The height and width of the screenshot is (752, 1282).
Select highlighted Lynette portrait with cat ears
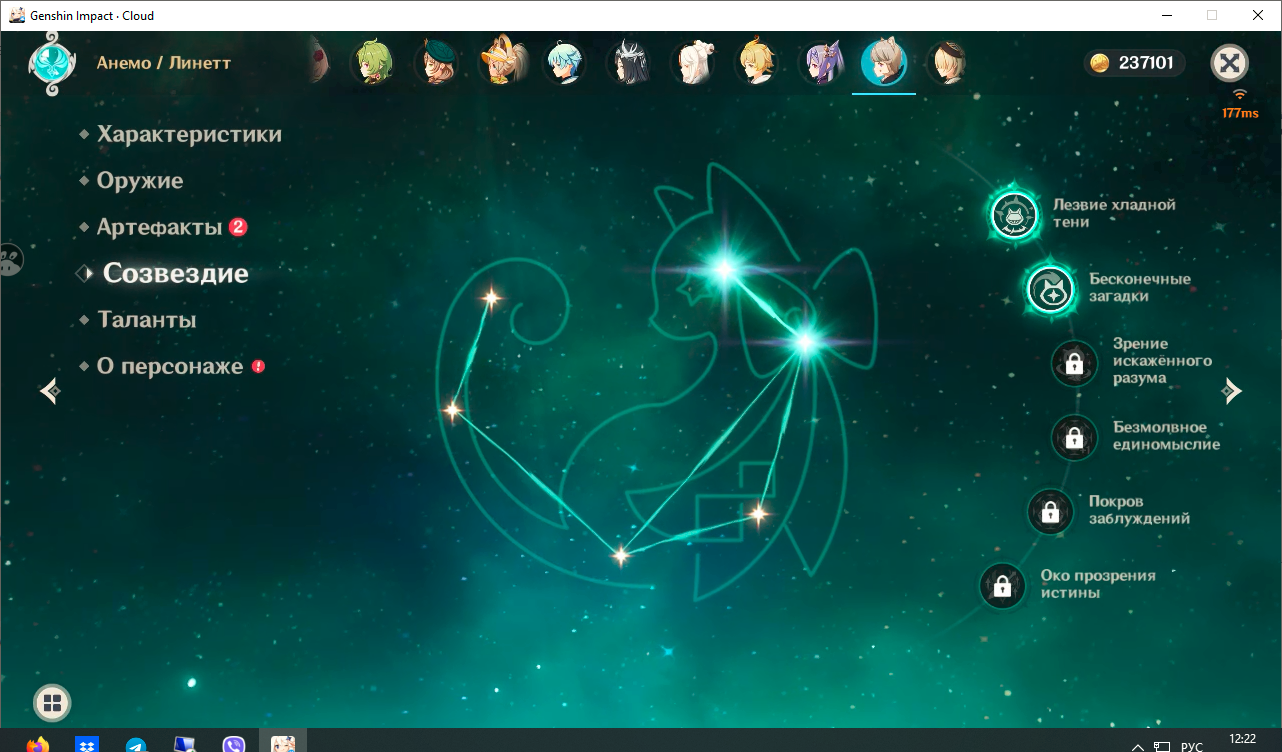(884, 62)
